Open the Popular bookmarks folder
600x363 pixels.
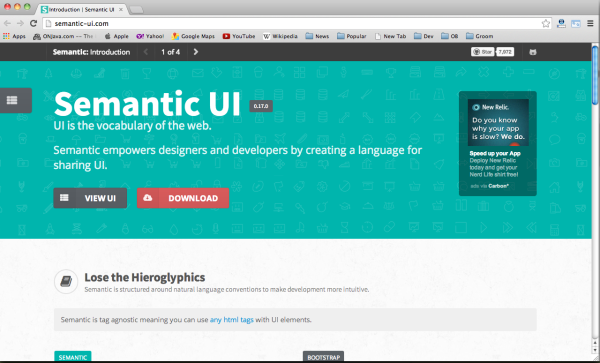coord(352,36)
